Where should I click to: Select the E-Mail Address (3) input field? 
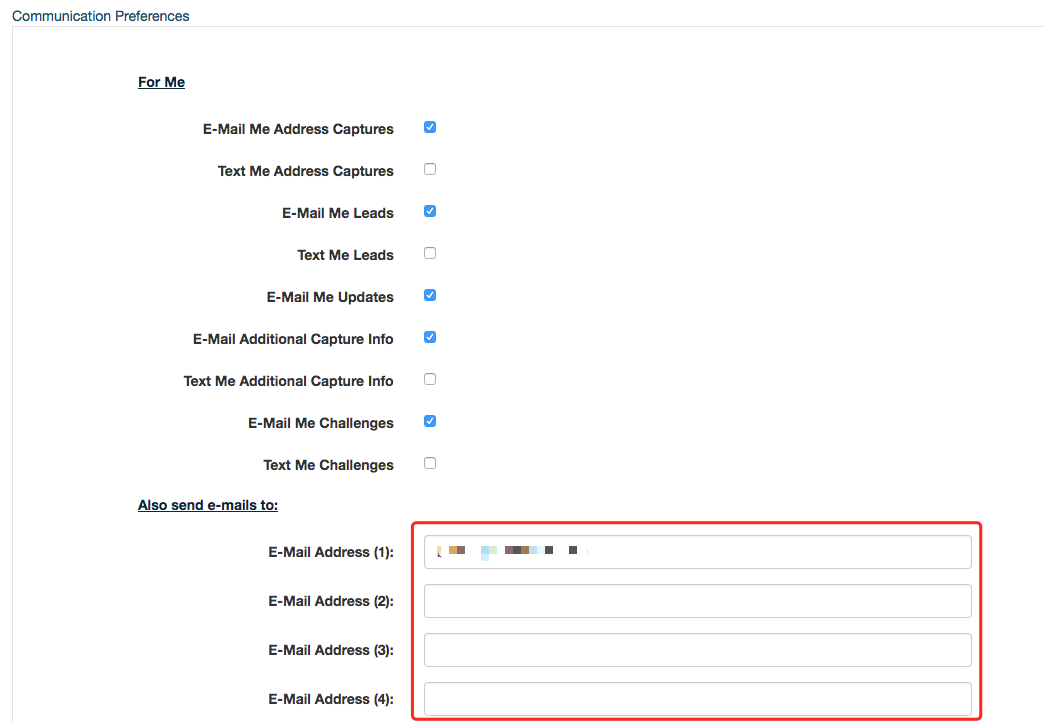pos(697,650)
